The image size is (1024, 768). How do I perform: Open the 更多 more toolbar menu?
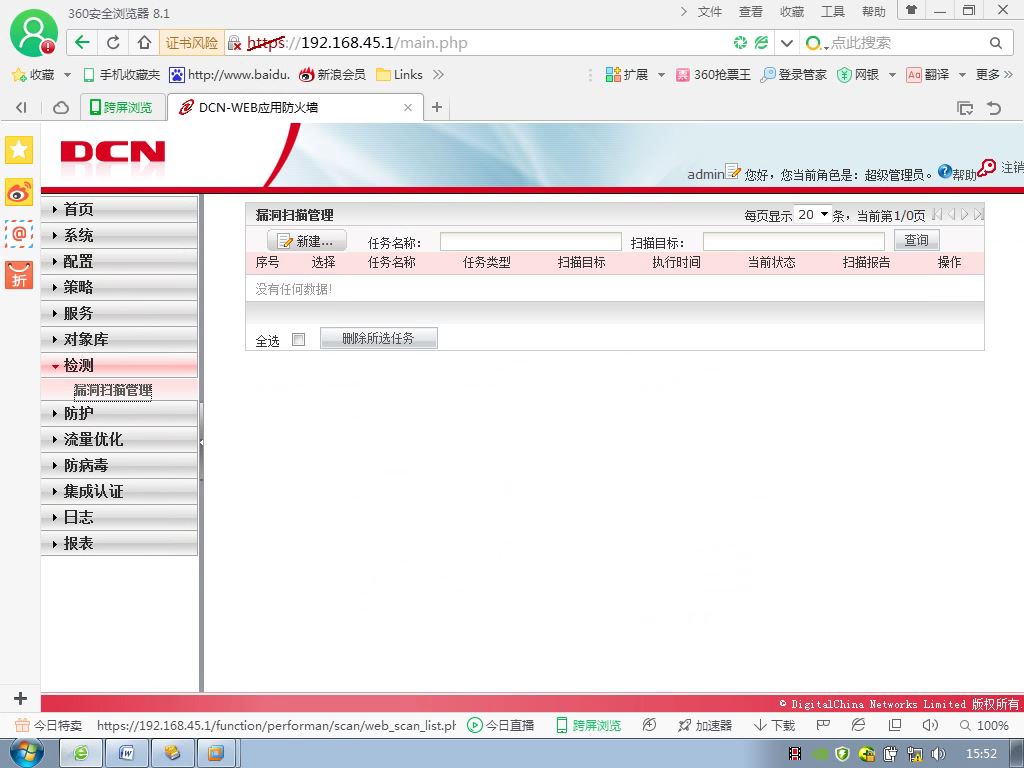pos(993,74)
